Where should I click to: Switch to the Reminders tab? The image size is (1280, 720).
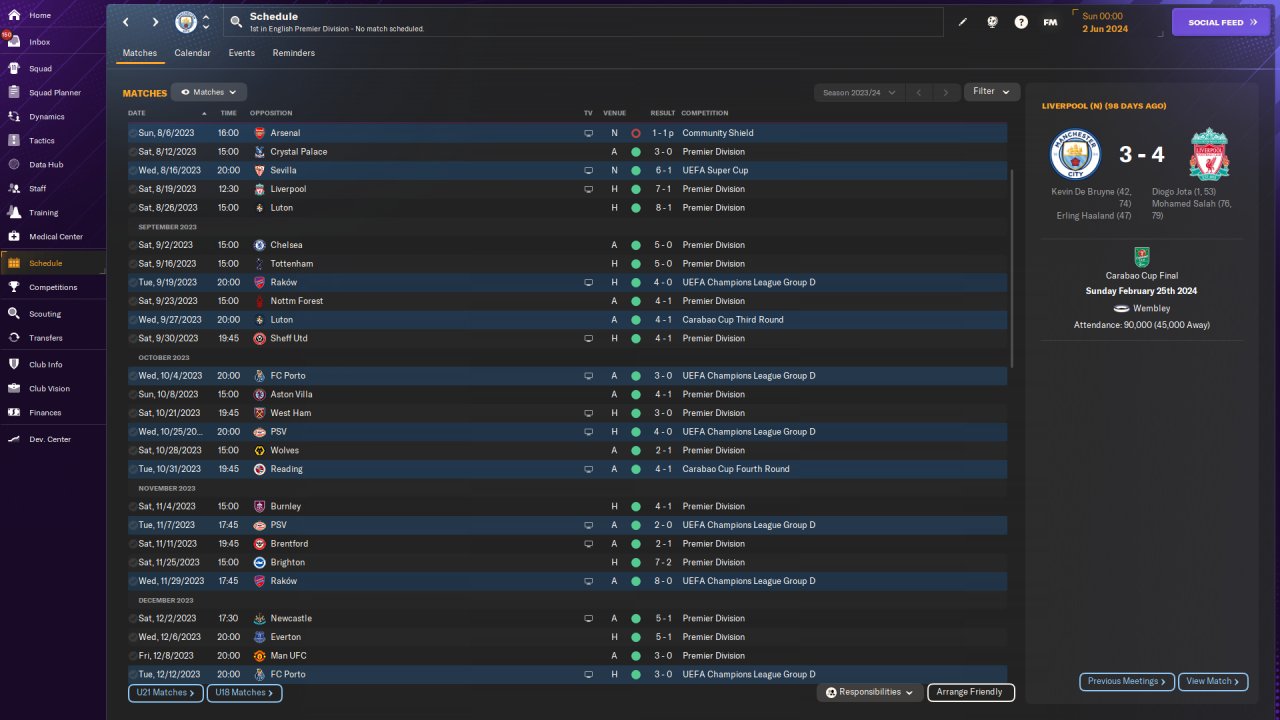[x=293, y=53]
